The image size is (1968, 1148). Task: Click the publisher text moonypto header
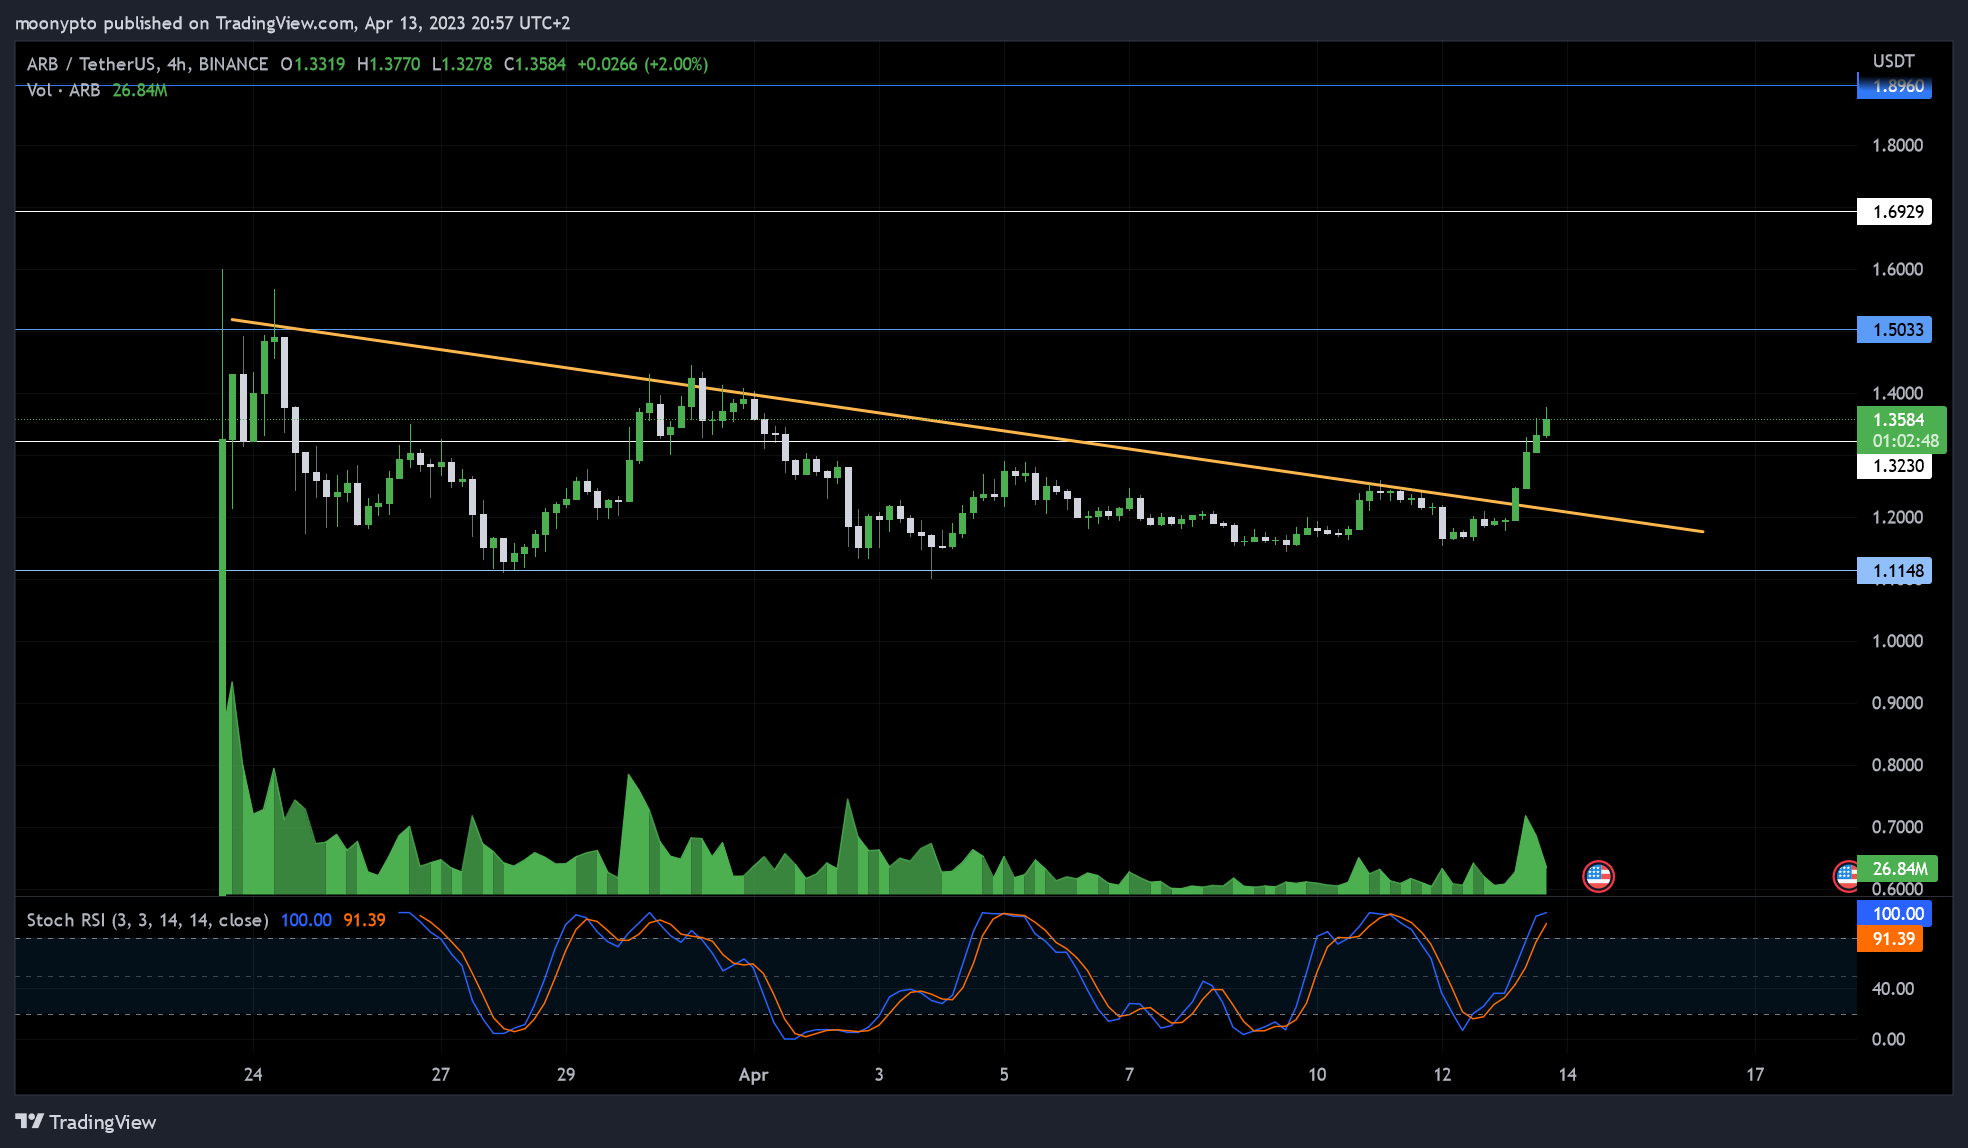(x=292, y=23)
